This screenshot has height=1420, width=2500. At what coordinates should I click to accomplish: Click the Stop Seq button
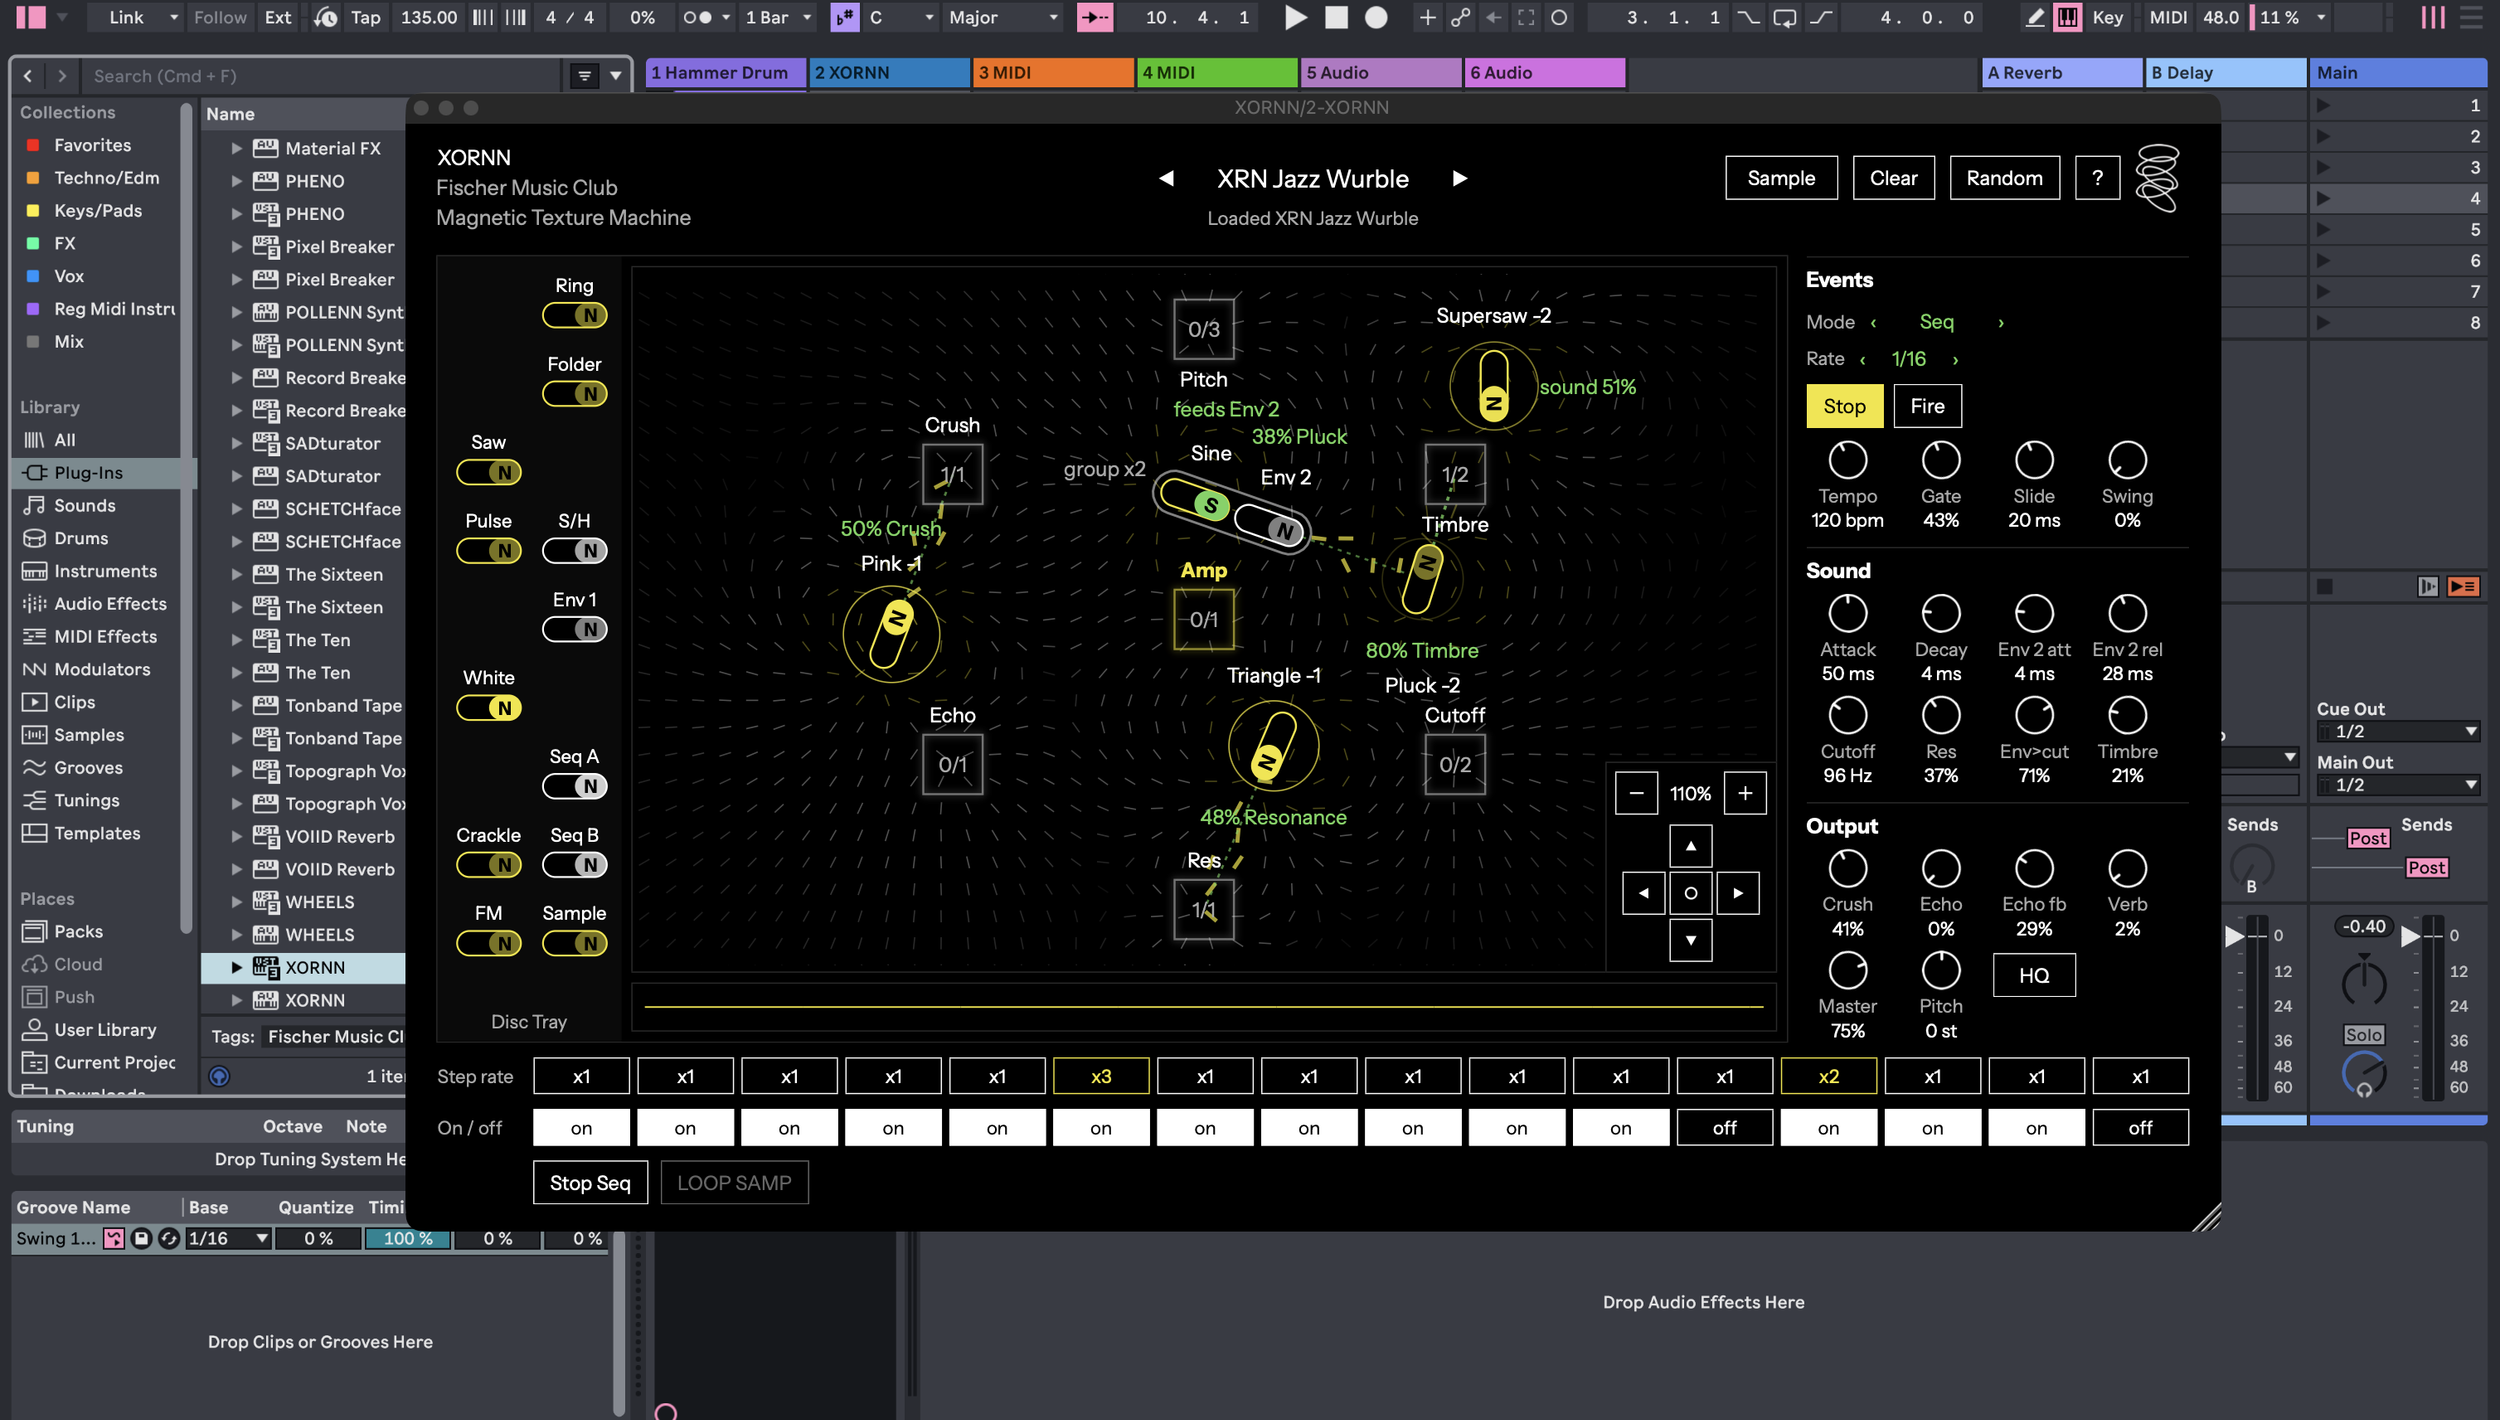click(x=590, y=1183)
